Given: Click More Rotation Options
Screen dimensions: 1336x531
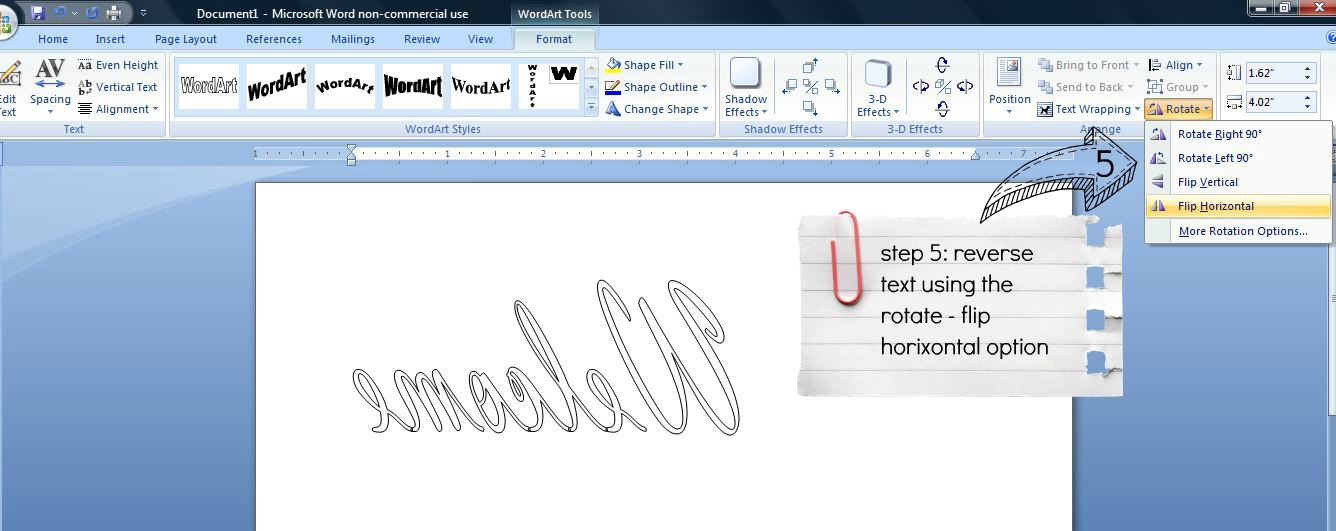Looking at the screenshot, I should click(x=1242, y=231).
